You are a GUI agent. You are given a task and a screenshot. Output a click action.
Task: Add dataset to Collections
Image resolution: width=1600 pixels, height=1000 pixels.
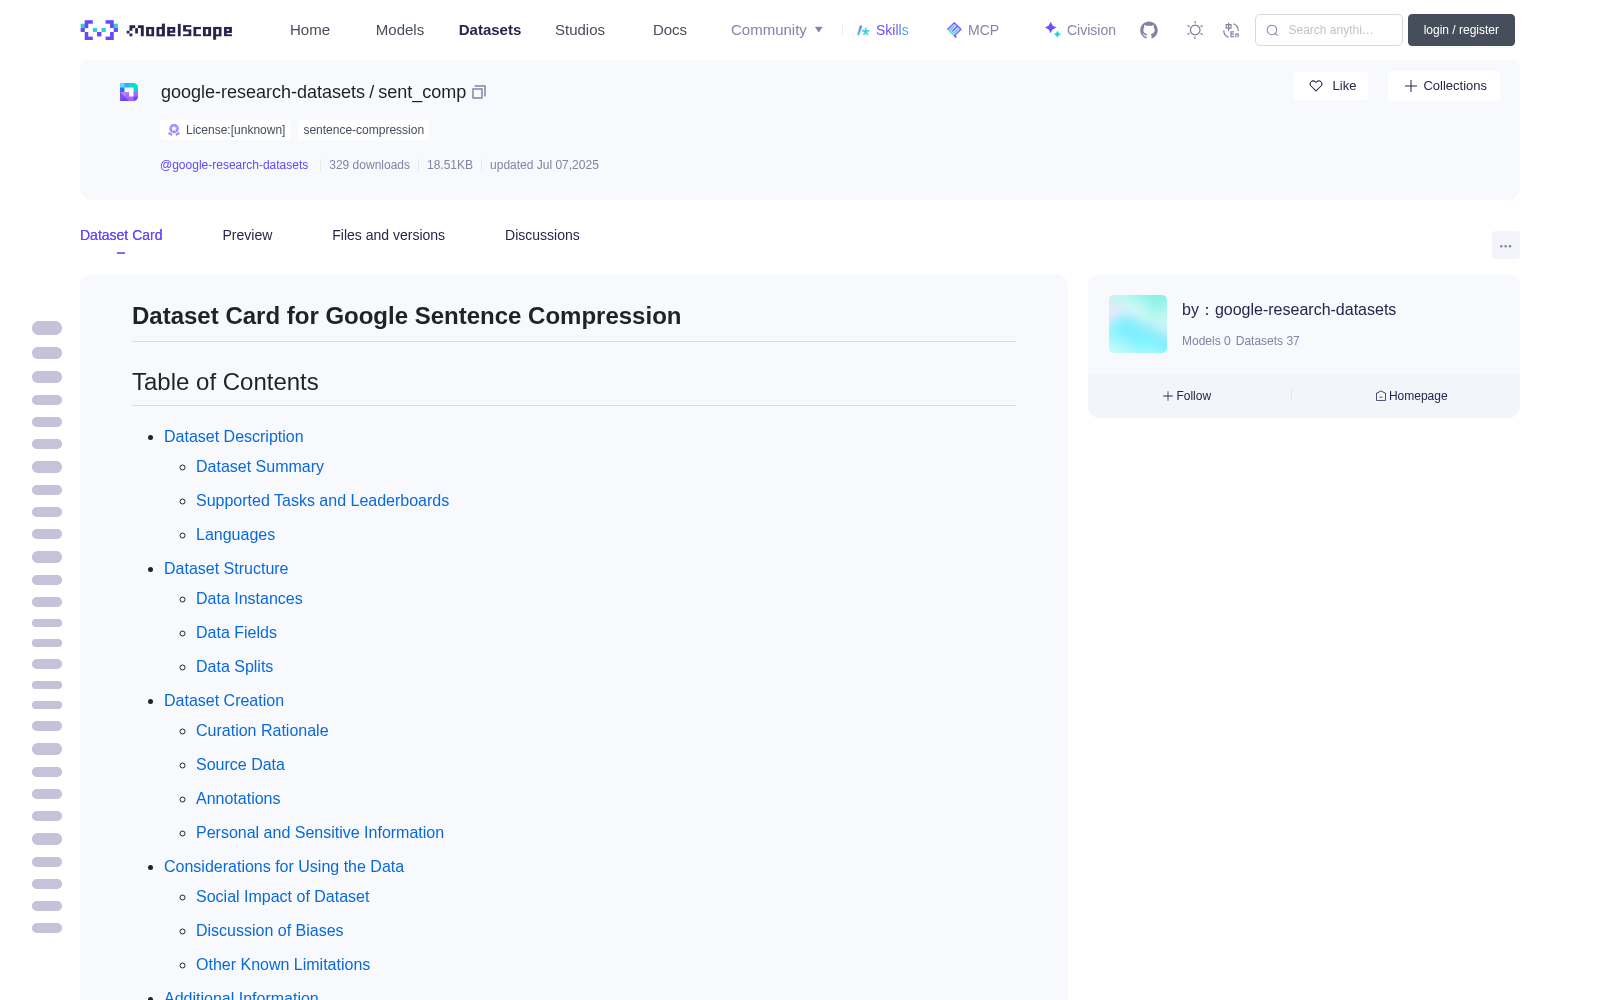tap(1444, 86)
